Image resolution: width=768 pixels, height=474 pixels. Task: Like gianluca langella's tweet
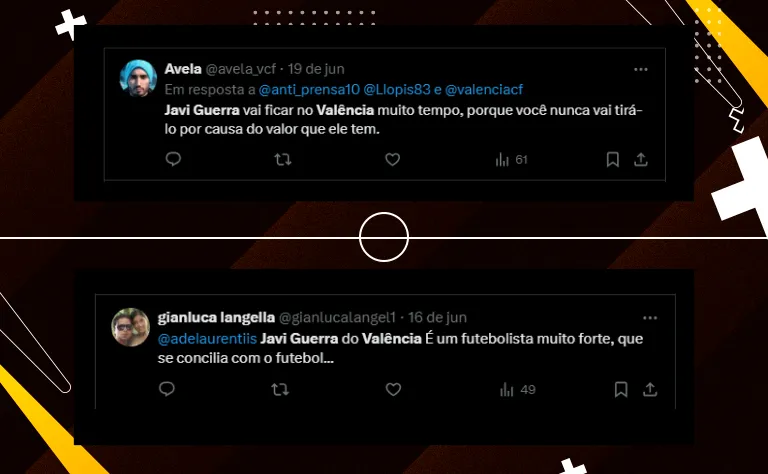393,389
